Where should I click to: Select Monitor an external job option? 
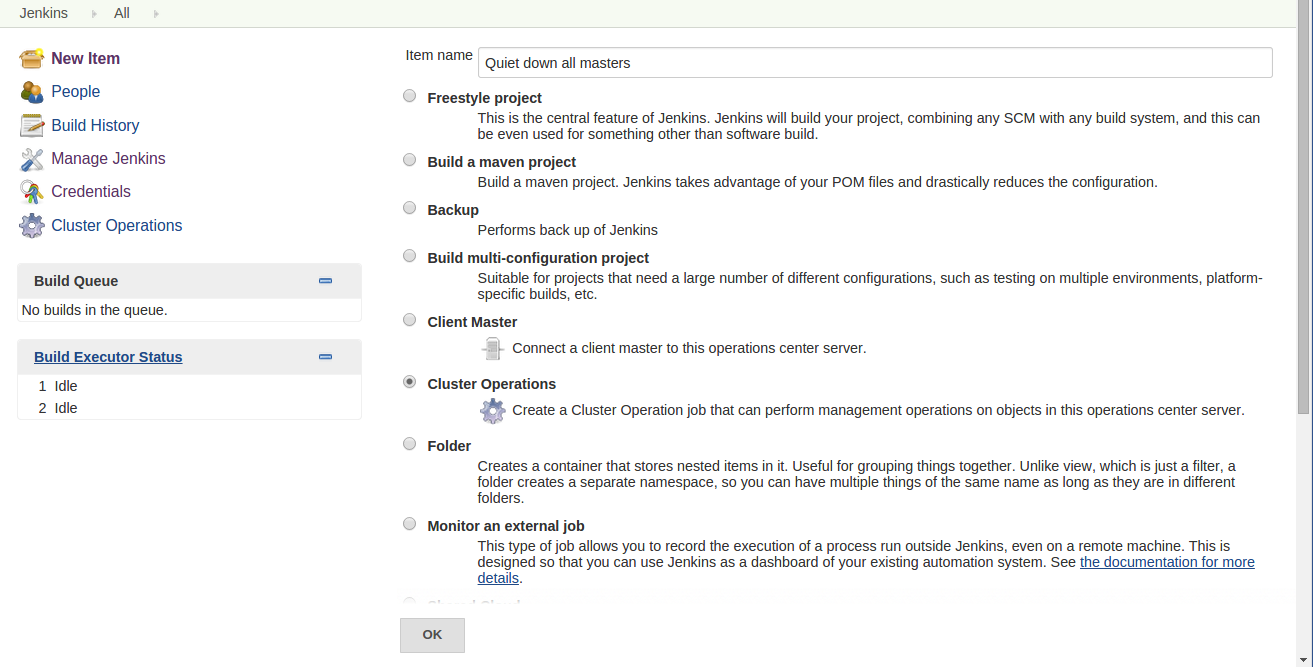pos(409,524)
